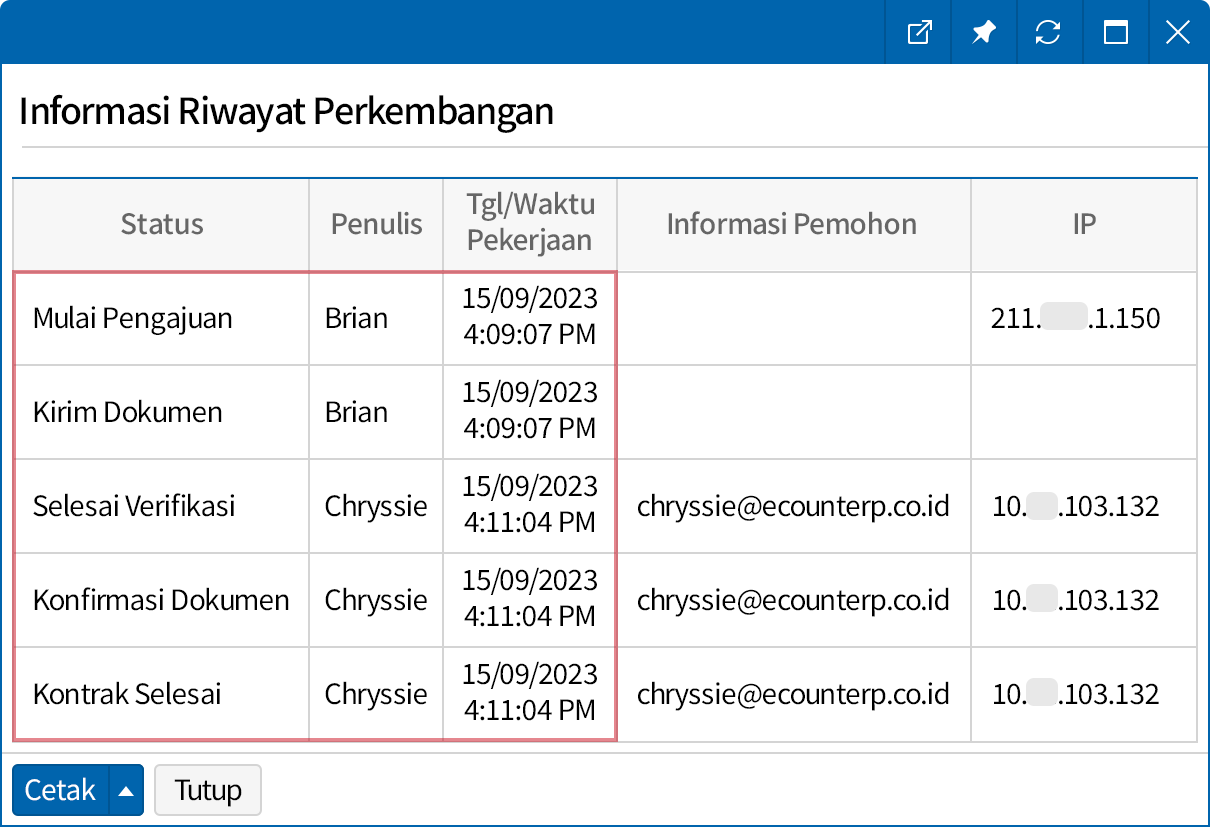Click the Penulis column header
Image resolution: width=1210 pixels, height=827 pixels.
(375, 224)
